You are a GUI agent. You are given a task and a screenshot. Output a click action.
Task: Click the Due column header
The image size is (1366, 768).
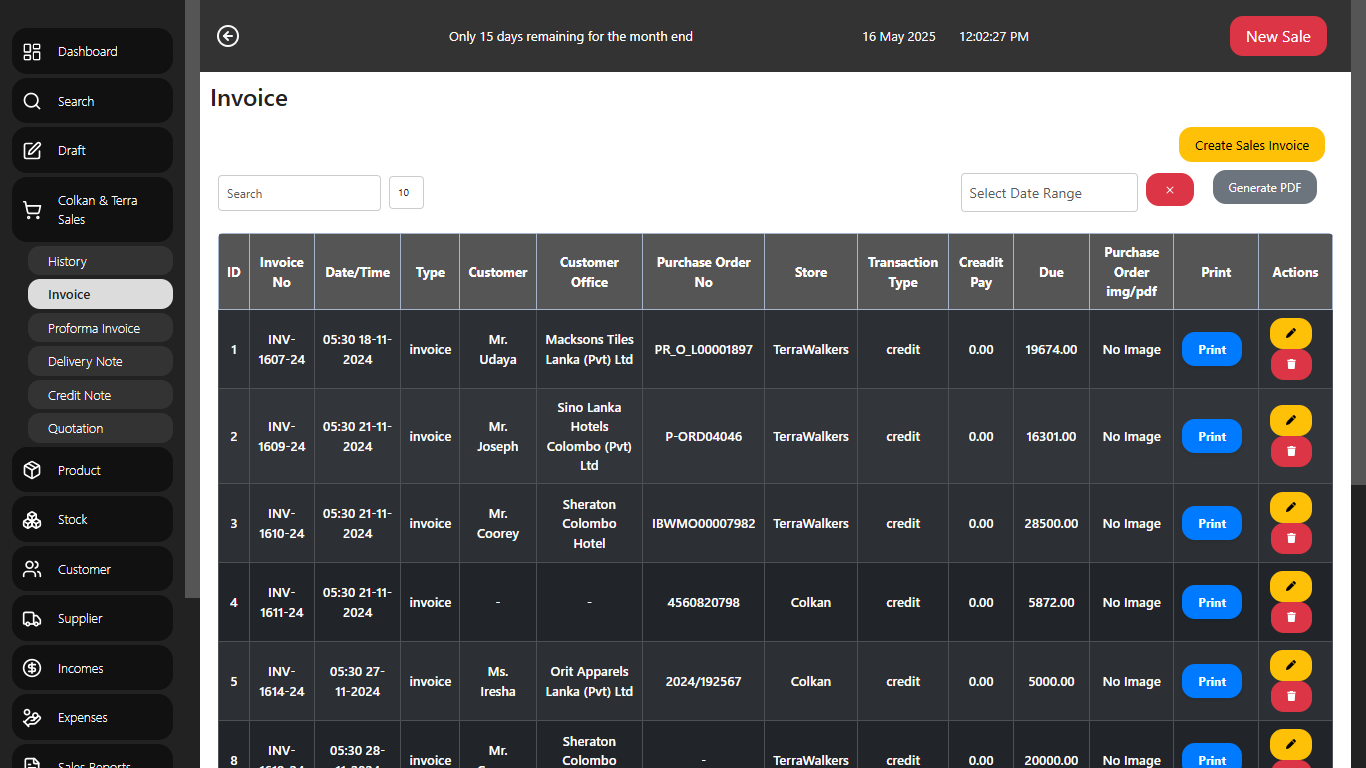[x=1051, y=272]
